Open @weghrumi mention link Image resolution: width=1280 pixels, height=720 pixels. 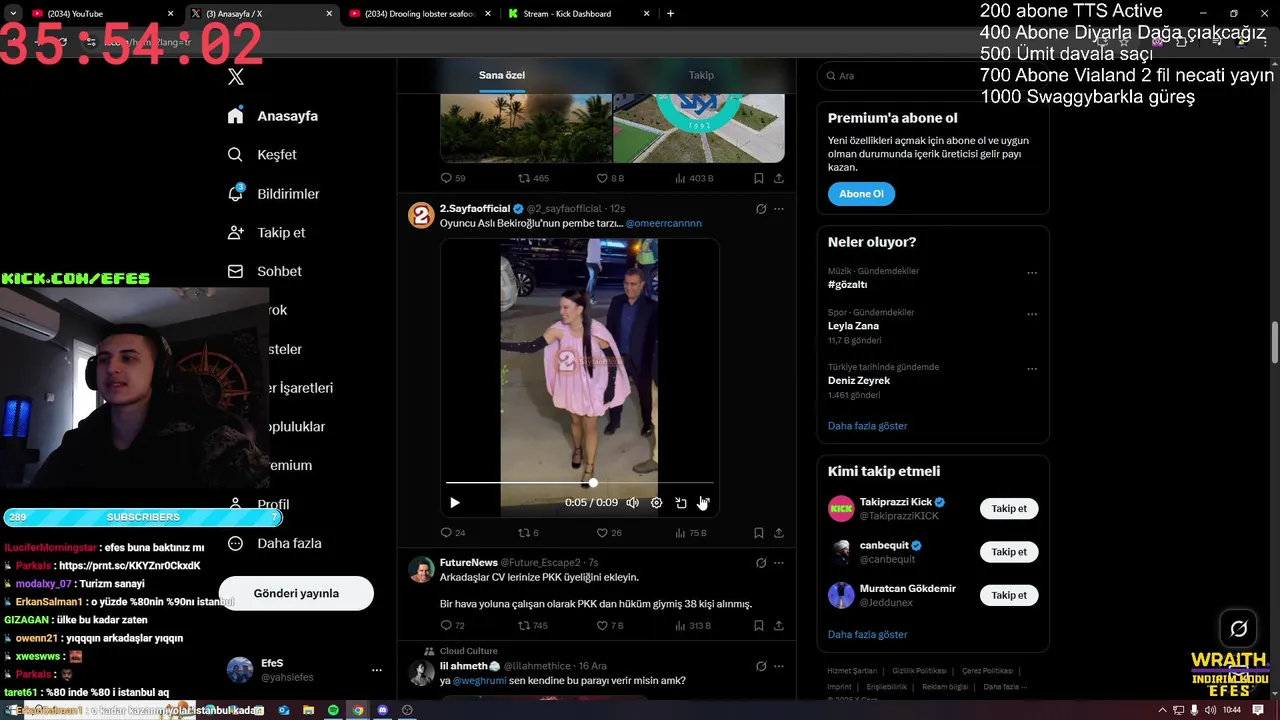(479, 681)
